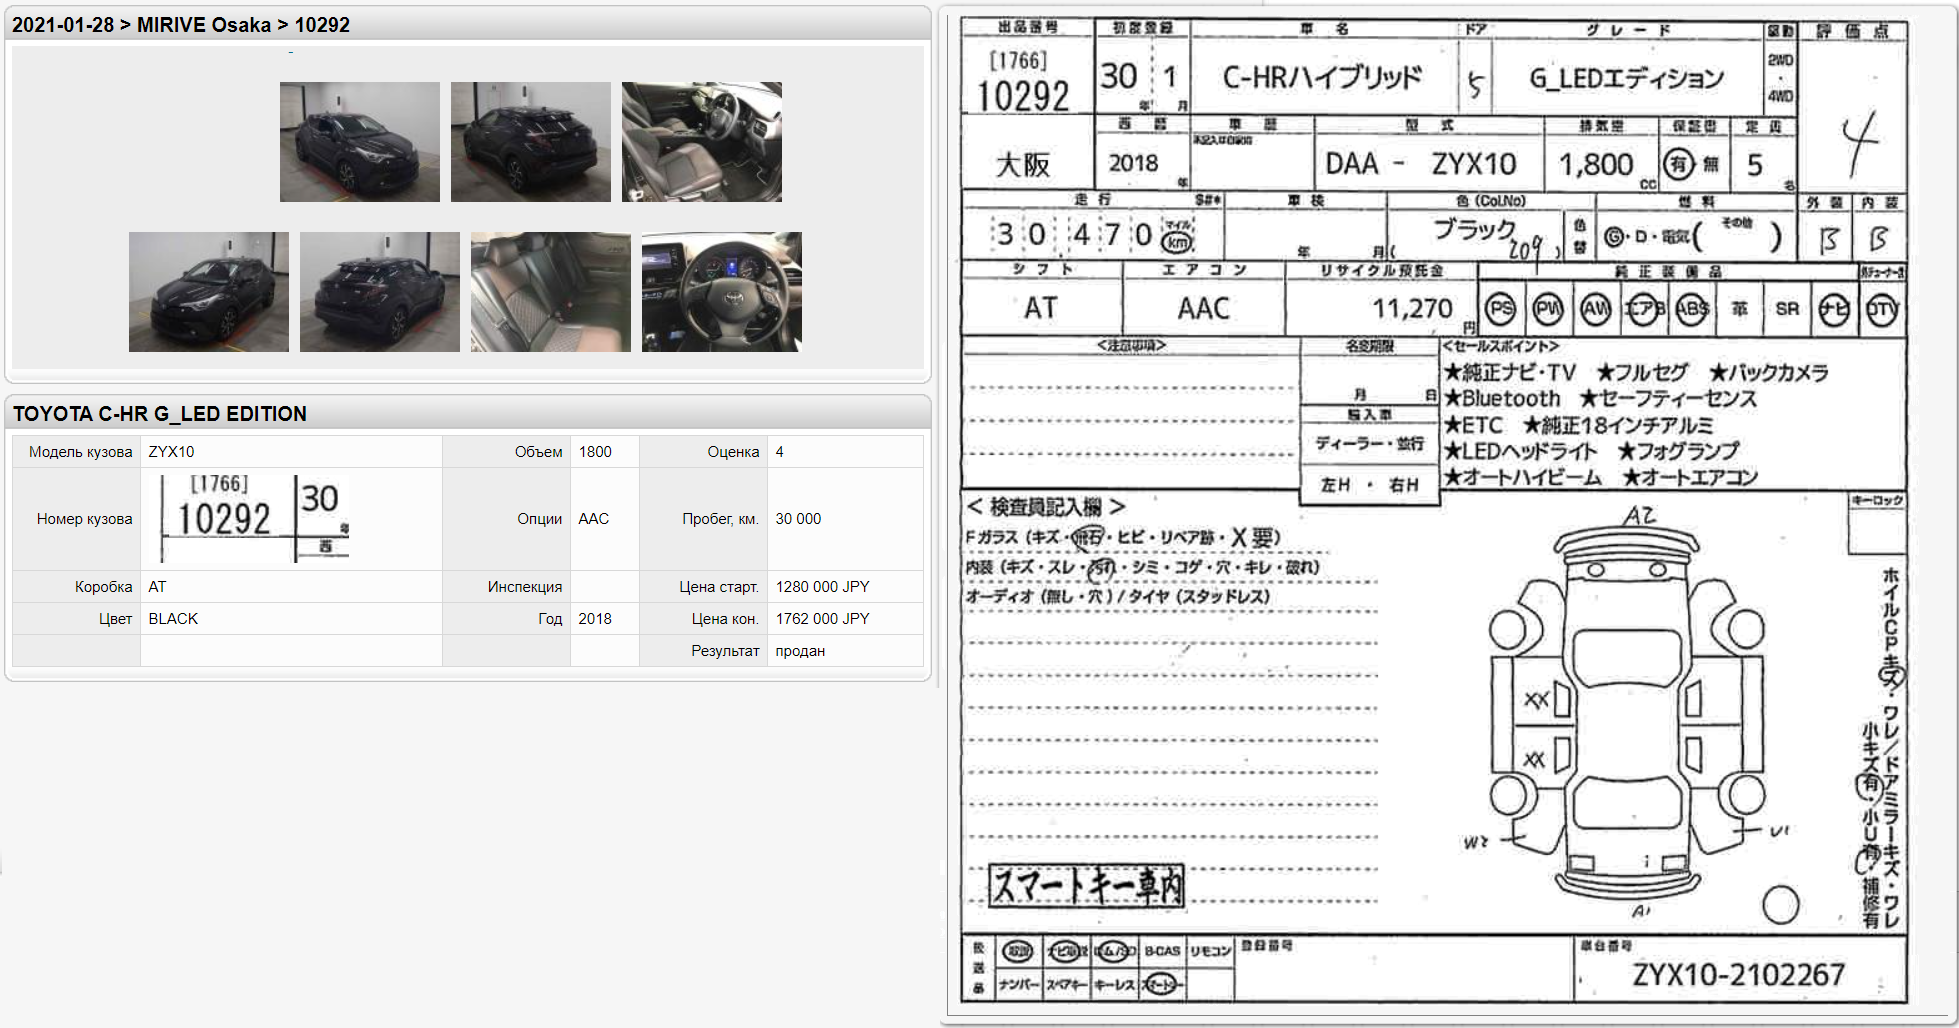Click the 'Модель кузова' label
This screenshot has width=1959, height=1028.
click(x=81, y=452)
